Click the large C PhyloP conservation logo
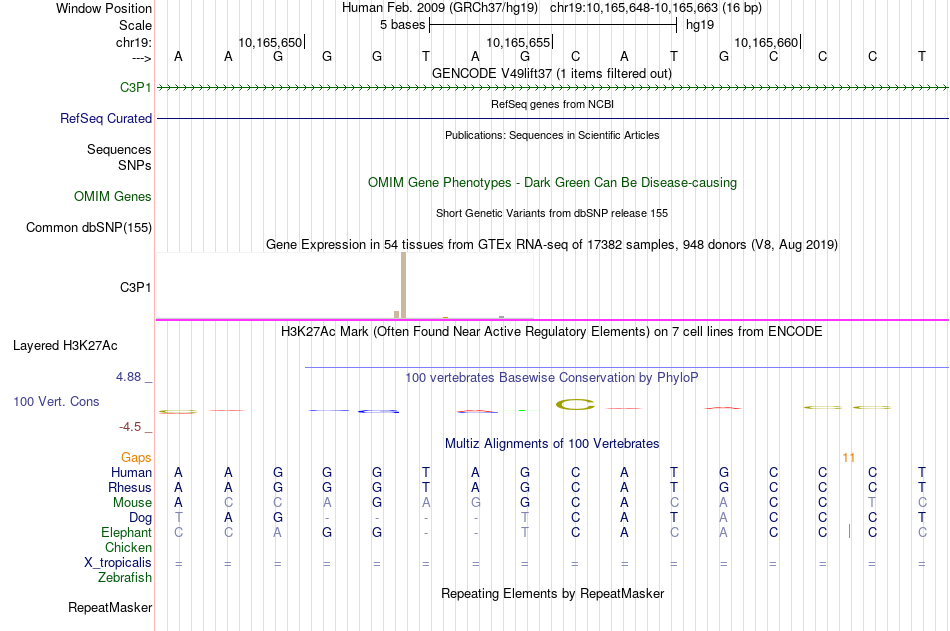 coord(576,404)
